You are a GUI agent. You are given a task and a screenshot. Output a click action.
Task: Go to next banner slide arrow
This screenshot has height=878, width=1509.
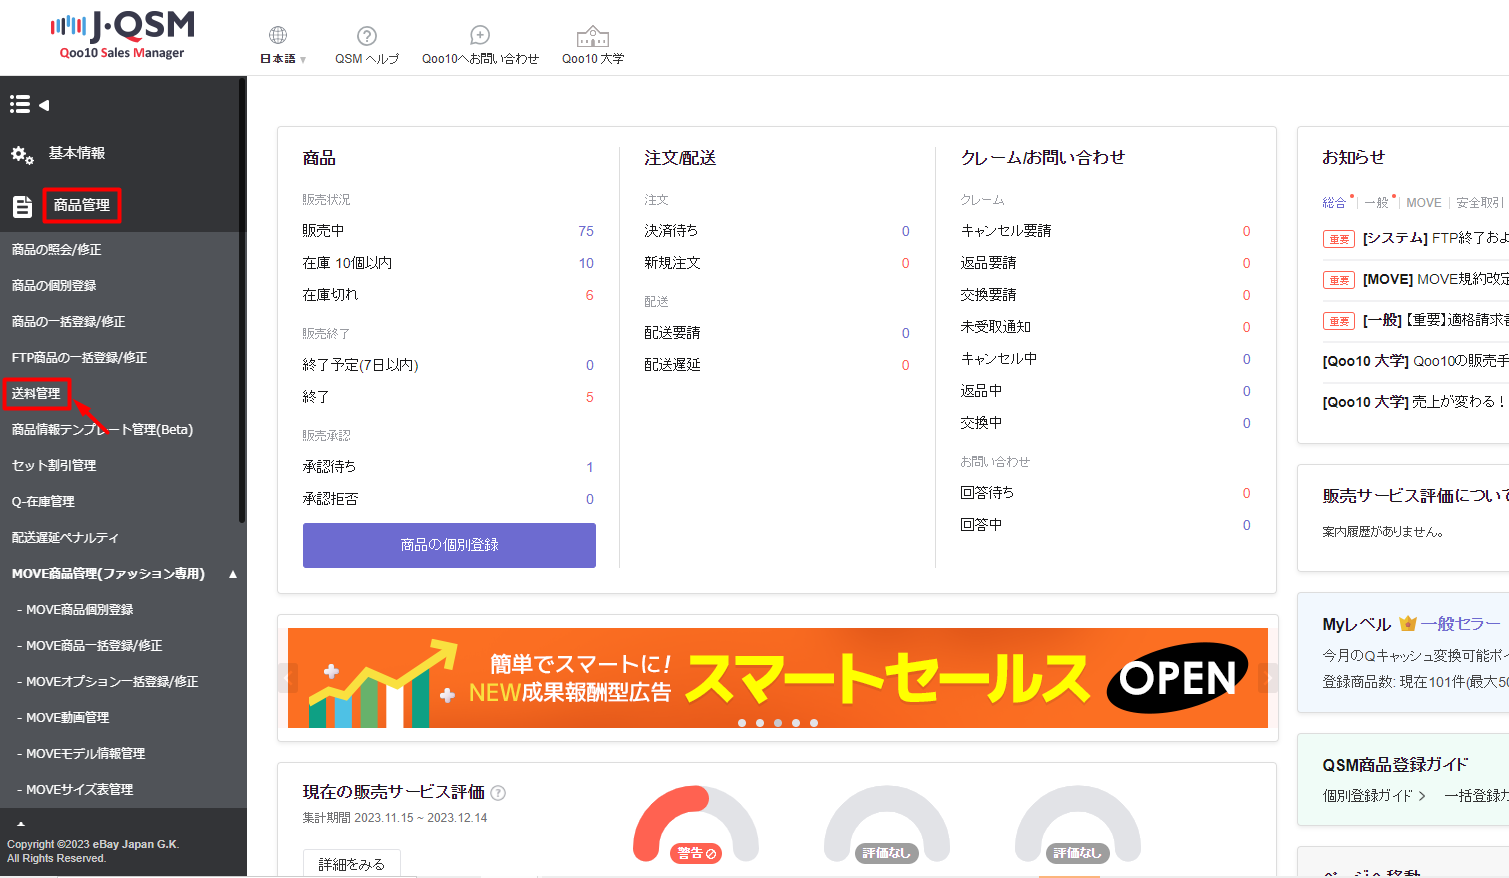[1268, 678]
